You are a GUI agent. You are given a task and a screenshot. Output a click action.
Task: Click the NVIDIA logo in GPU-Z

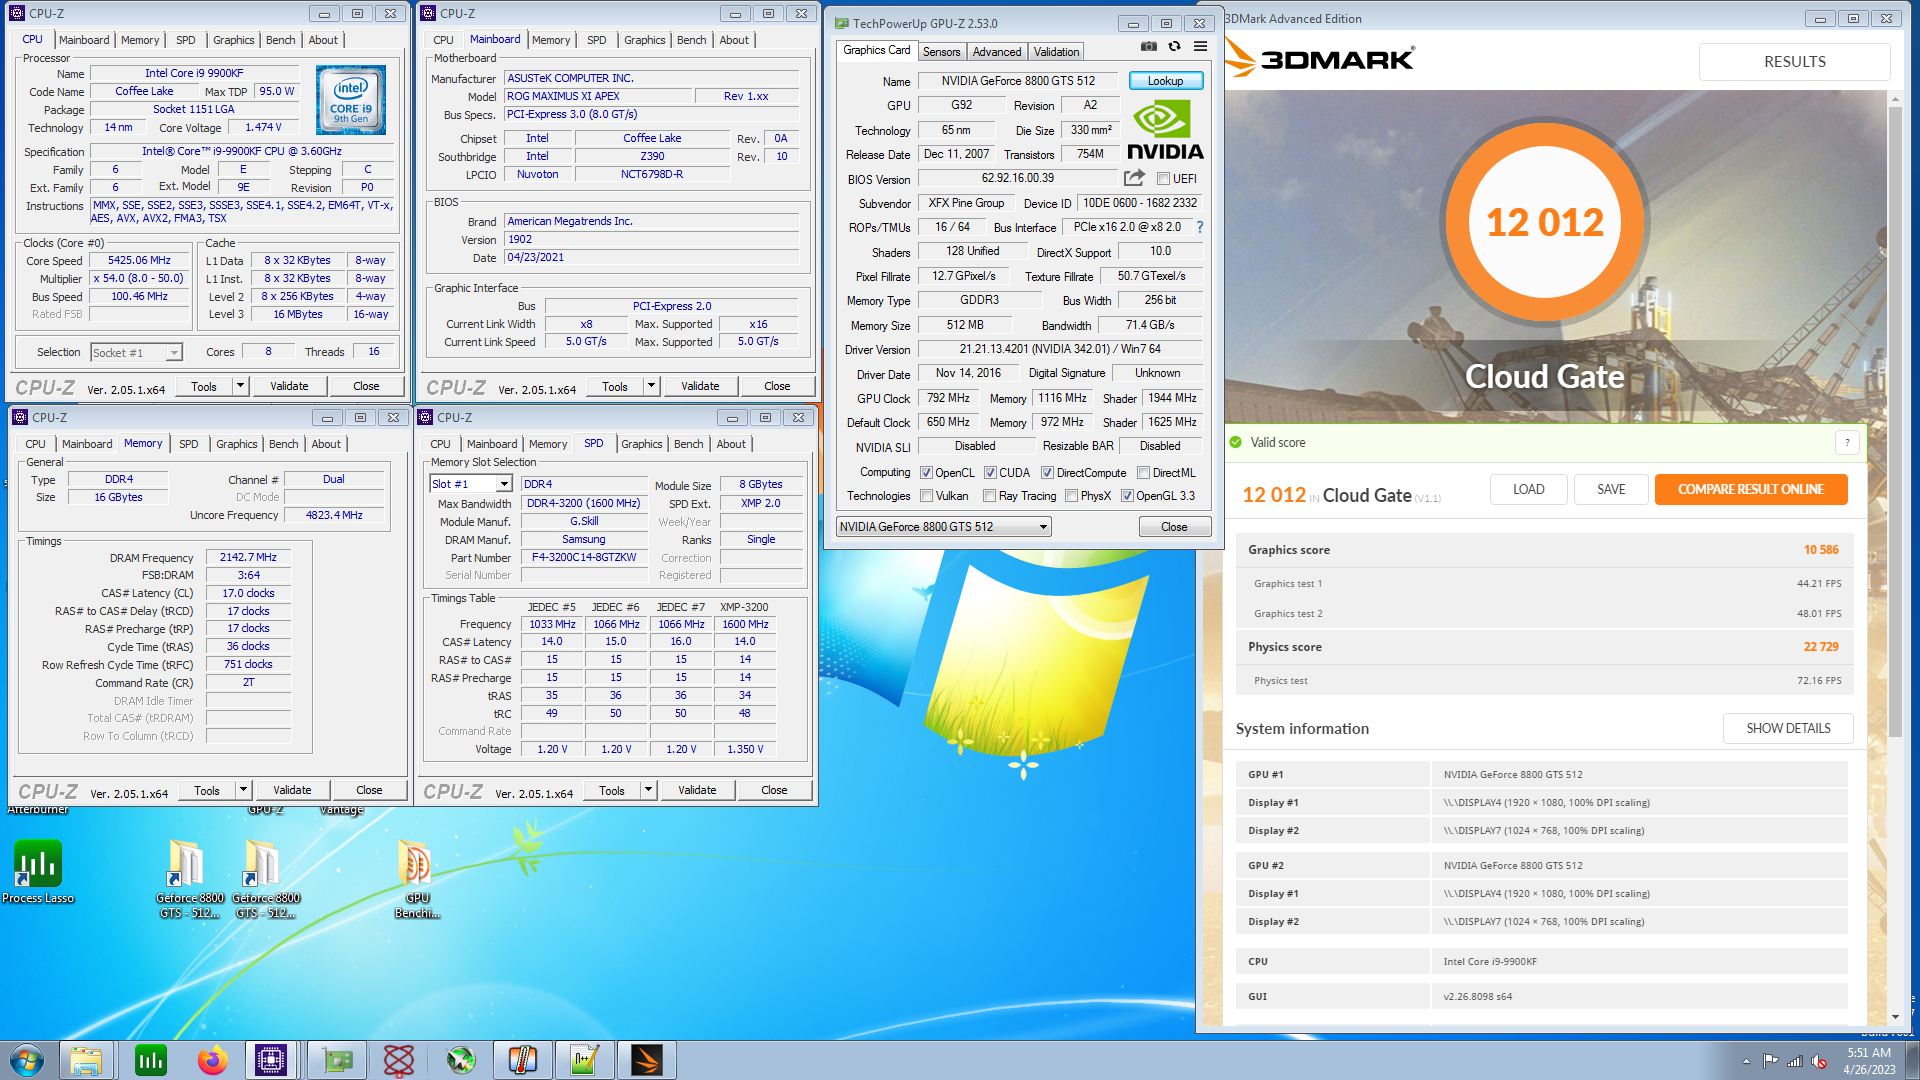coord(1165,130)
